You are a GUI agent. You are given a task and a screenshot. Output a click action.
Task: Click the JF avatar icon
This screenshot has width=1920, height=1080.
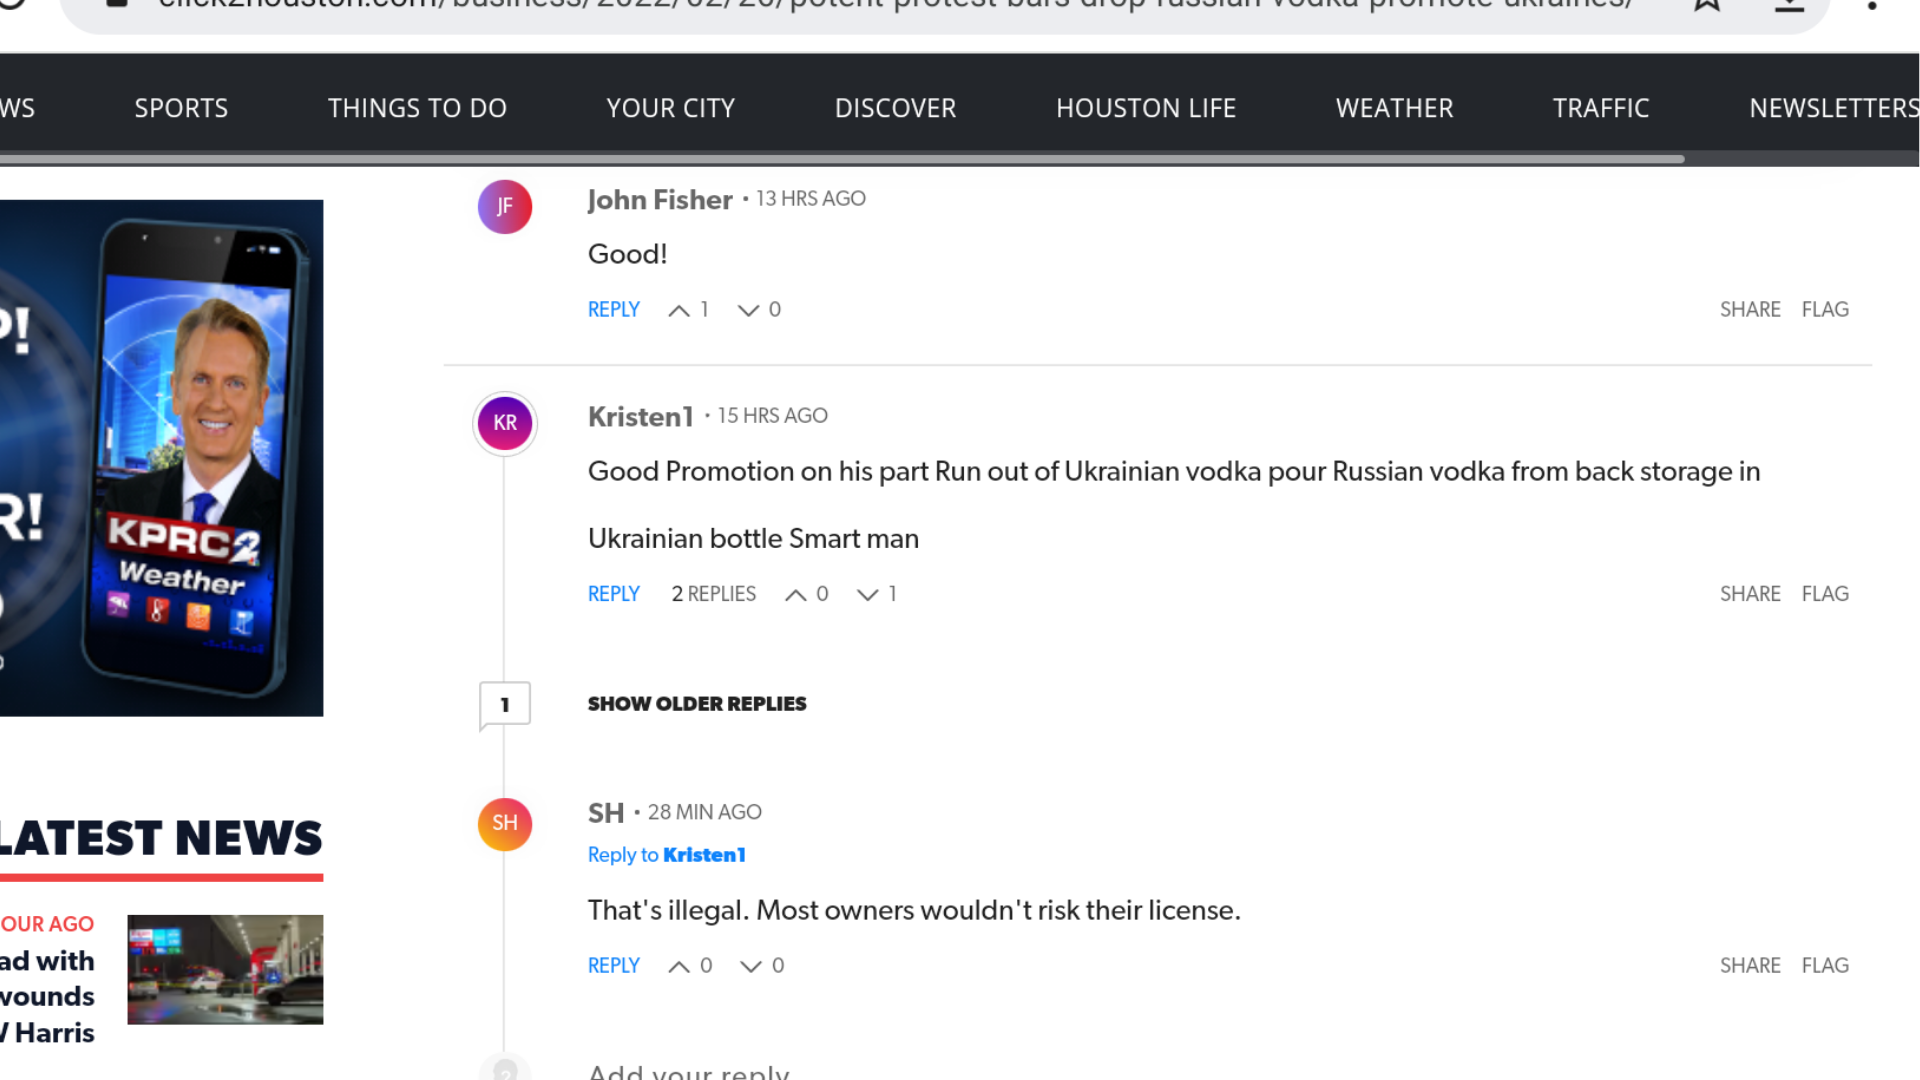tap(505, 207)
